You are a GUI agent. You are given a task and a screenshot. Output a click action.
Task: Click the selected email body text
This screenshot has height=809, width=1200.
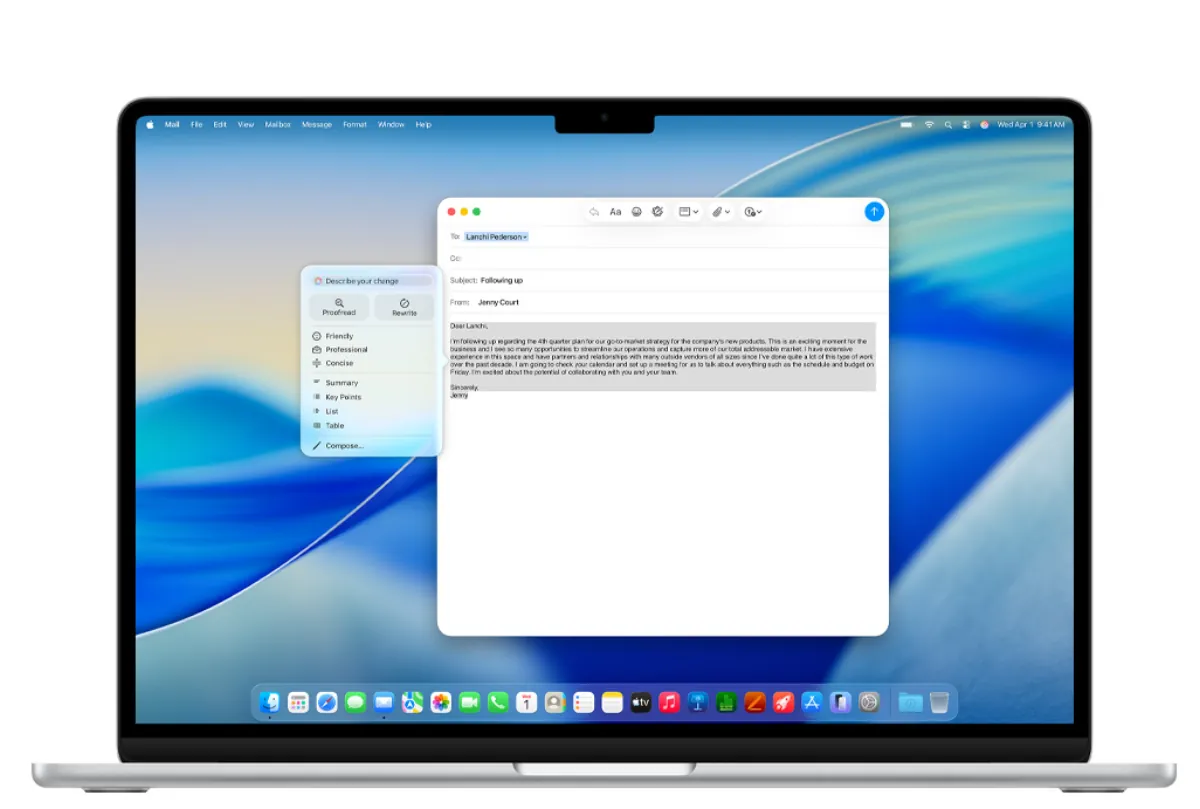tap(662, 356)
